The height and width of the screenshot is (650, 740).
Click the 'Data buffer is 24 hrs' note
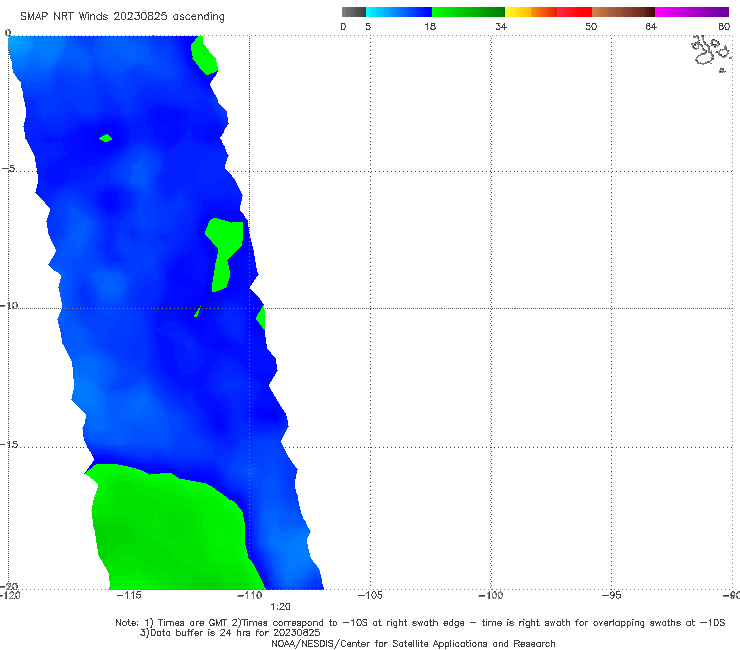(230, 633)
